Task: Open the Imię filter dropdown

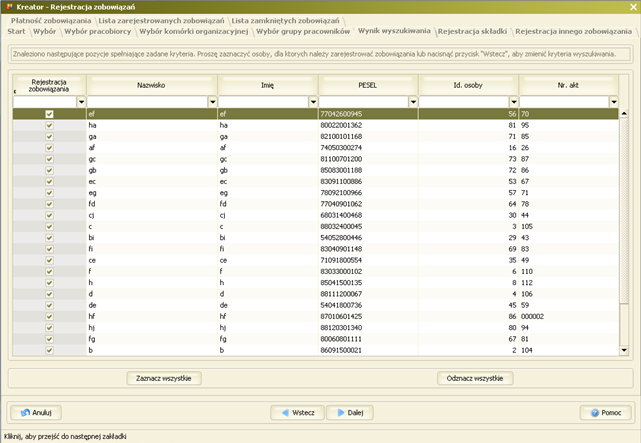Action: (x=313, y=102)
